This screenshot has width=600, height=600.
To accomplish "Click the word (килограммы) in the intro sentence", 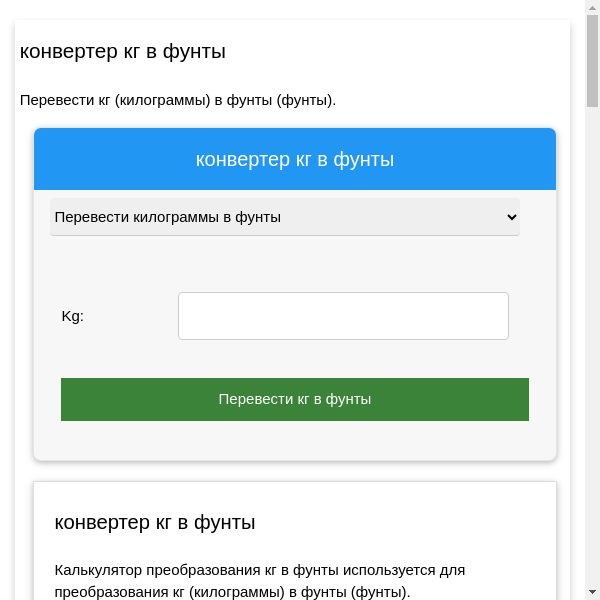I will coord(162,100).
